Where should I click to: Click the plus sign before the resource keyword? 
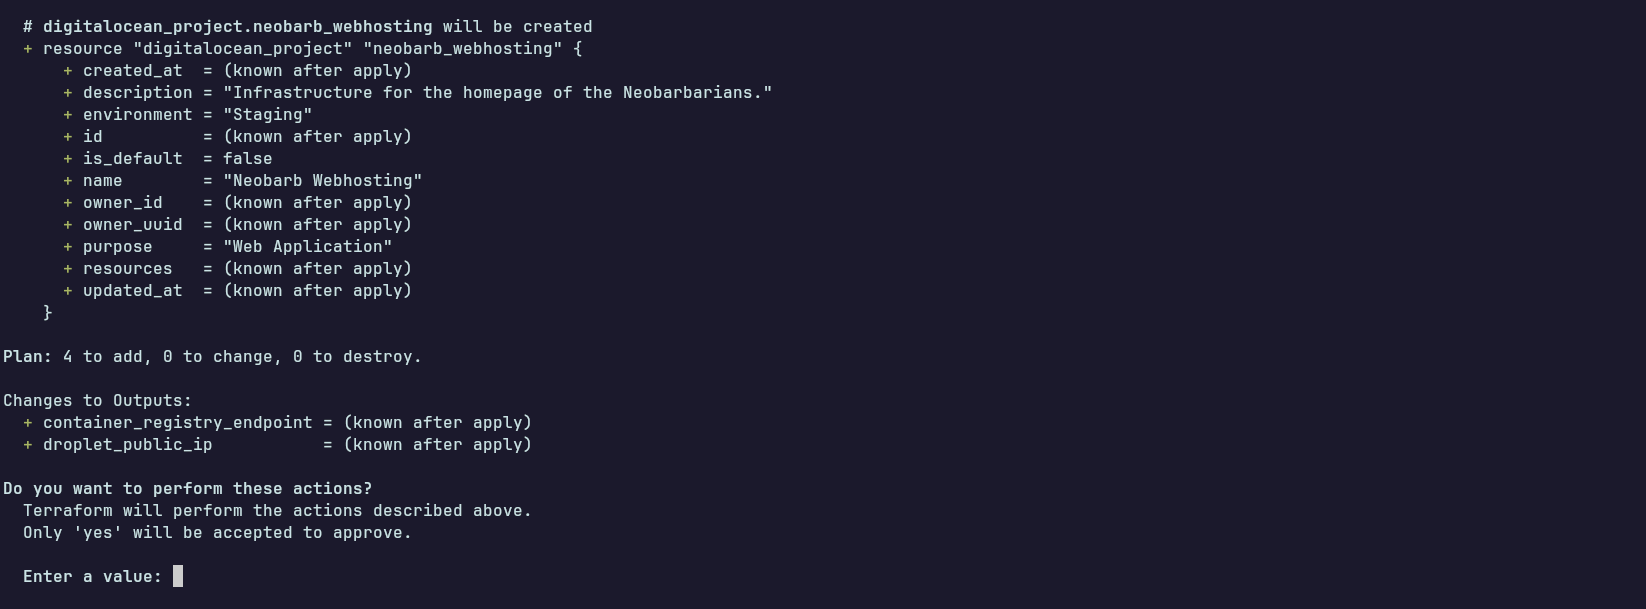point(28,49)
